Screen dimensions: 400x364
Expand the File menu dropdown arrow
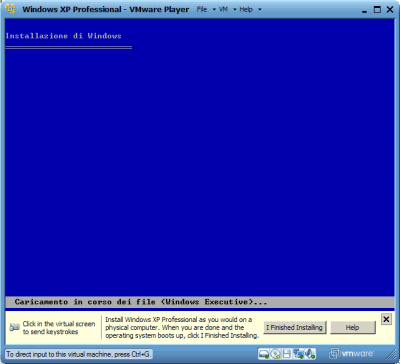pos(214,9)
